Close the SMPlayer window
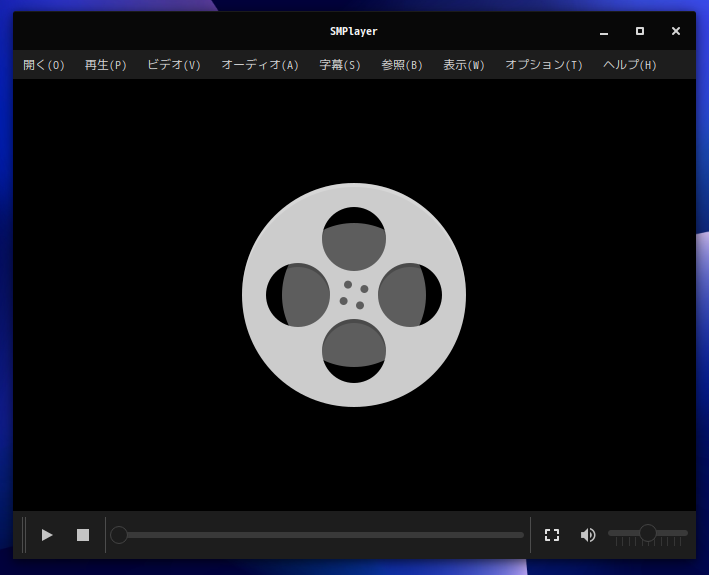This screenshot has height=575, width=709. 676,31
